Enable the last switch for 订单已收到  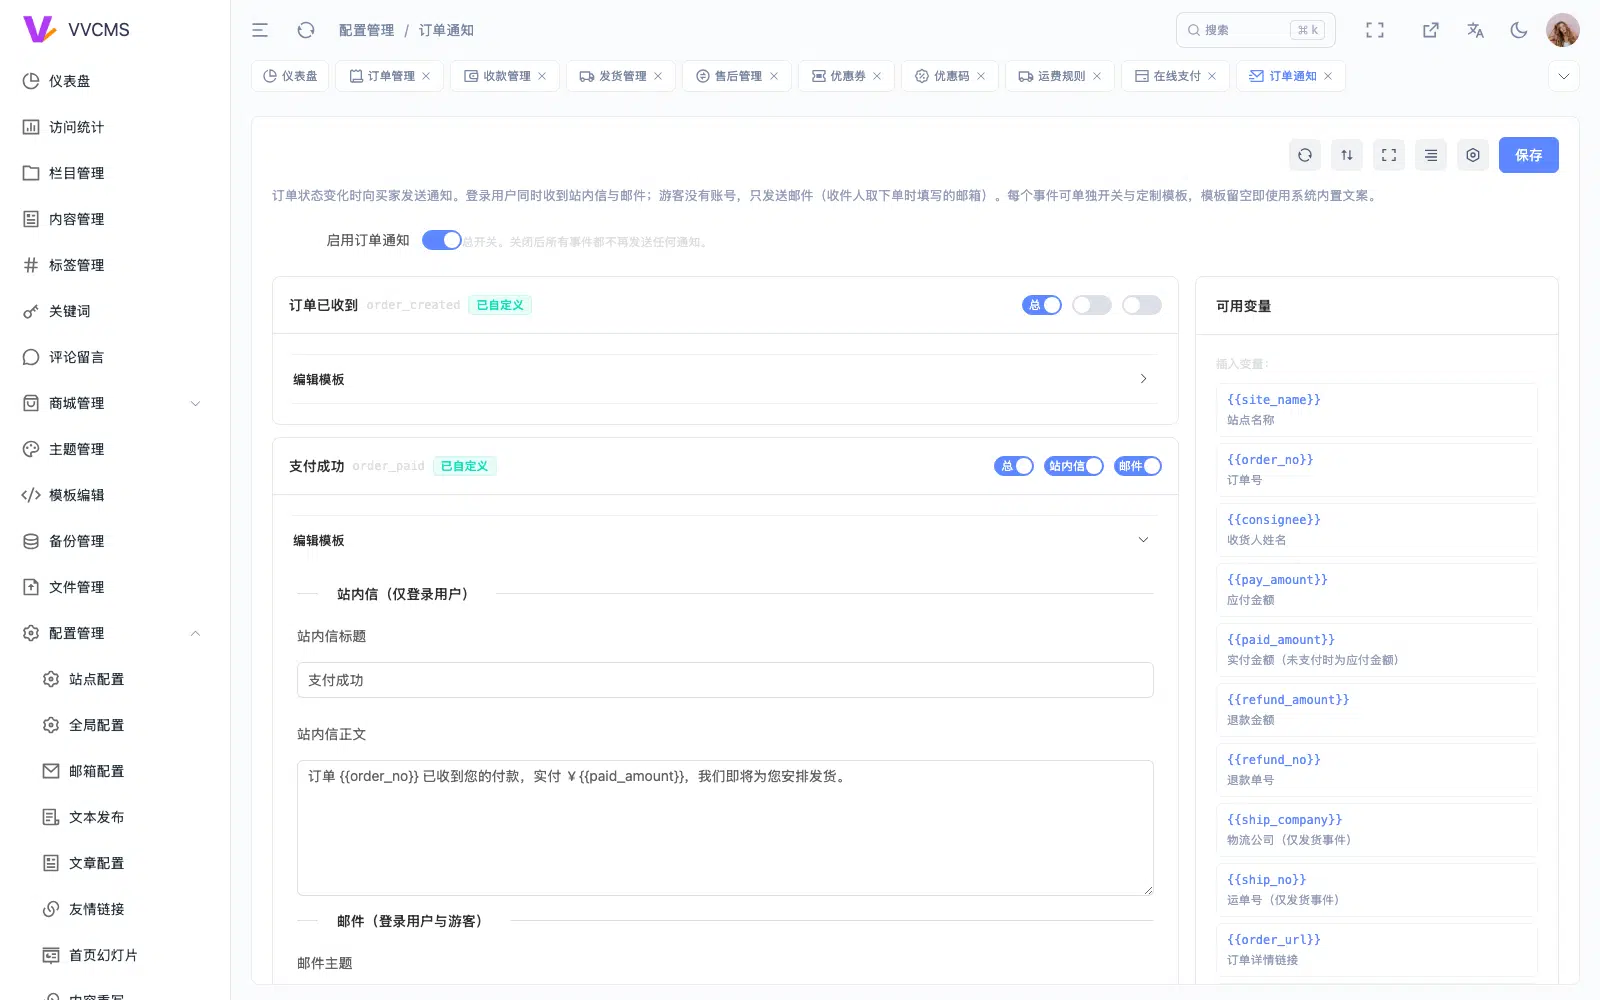click(1142, 305)
